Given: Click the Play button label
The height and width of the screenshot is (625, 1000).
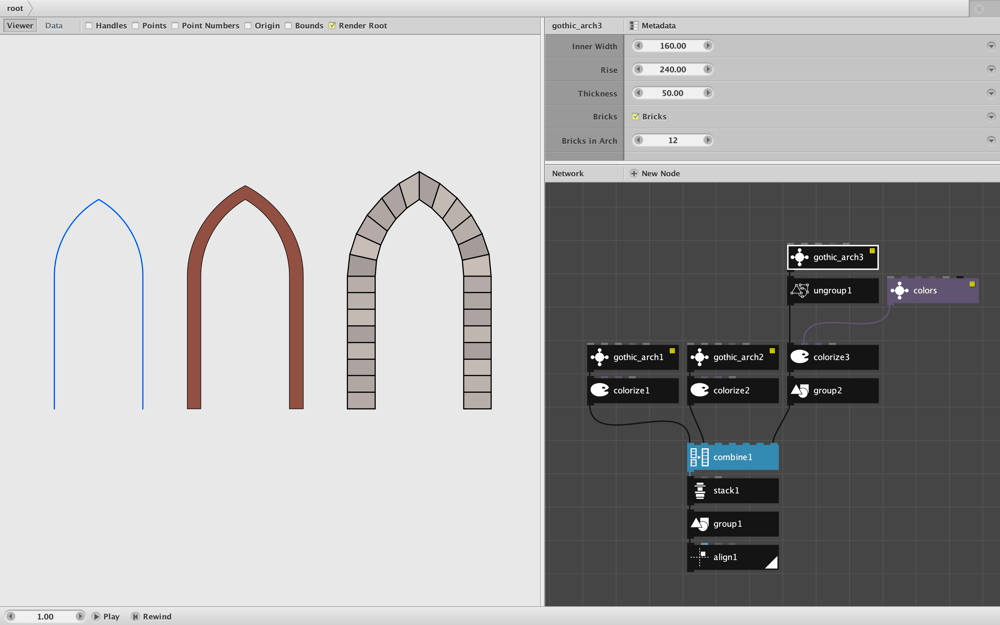Looking at the screenshot, I should pyautogui.click(x=112, y=617).
